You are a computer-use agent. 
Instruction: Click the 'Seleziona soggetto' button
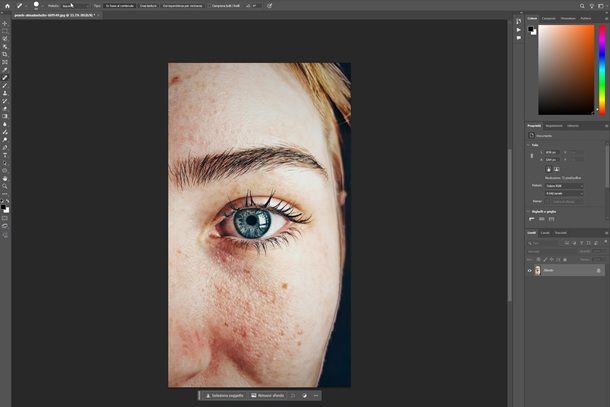point(224,396)
